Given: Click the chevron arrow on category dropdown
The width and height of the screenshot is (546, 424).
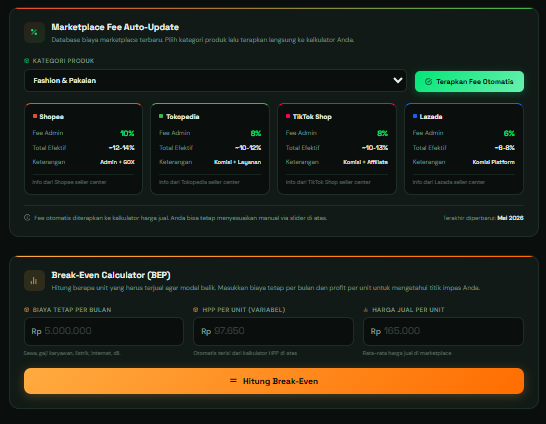Looking at the screenshot, I should coord(398,80).
